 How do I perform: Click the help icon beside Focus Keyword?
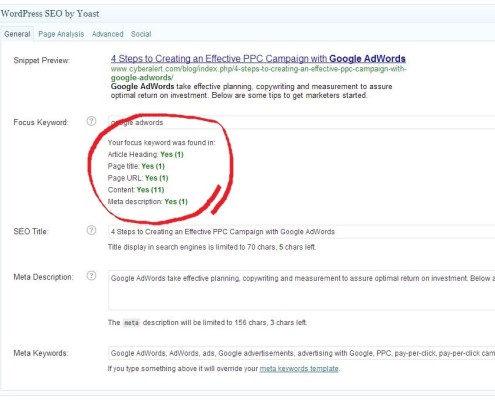point(91,121)
